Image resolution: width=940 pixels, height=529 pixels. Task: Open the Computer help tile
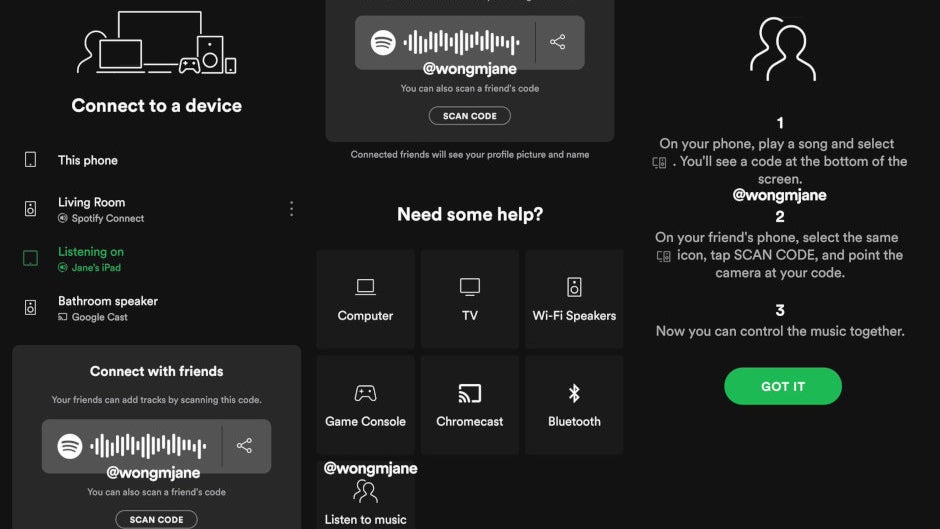[x=365, y=299]
